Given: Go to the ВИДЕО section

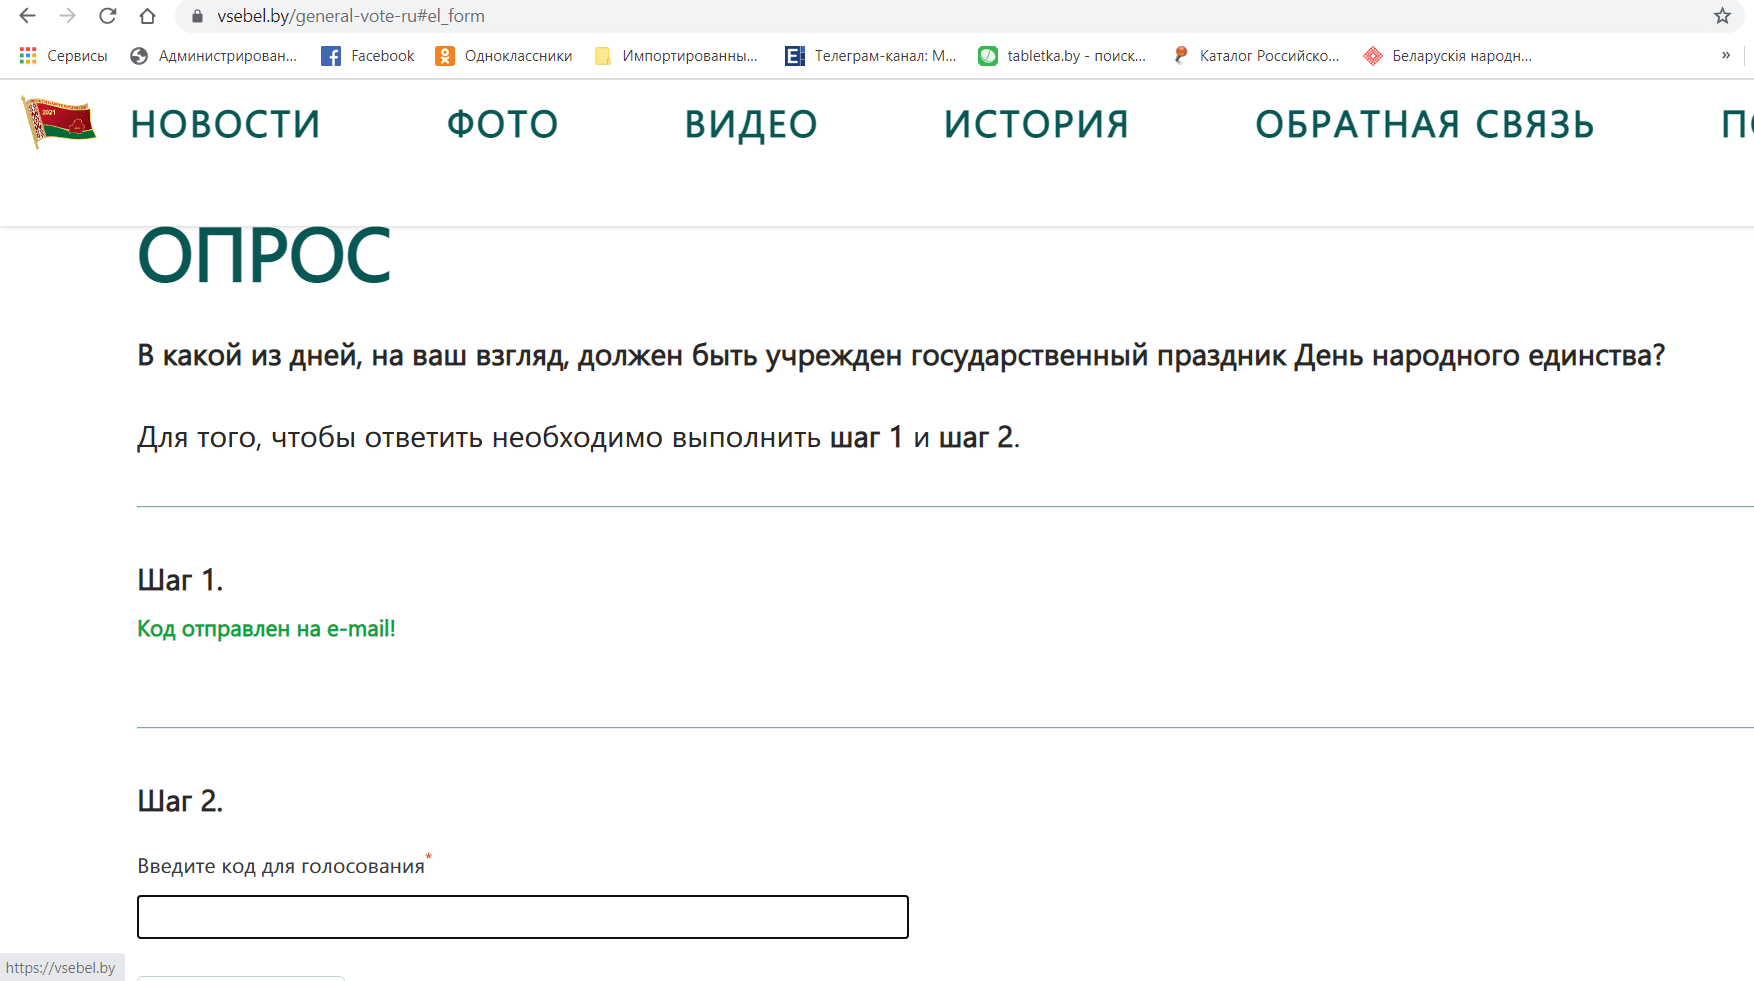Looking at the screenshot, I should pos(751,125).
